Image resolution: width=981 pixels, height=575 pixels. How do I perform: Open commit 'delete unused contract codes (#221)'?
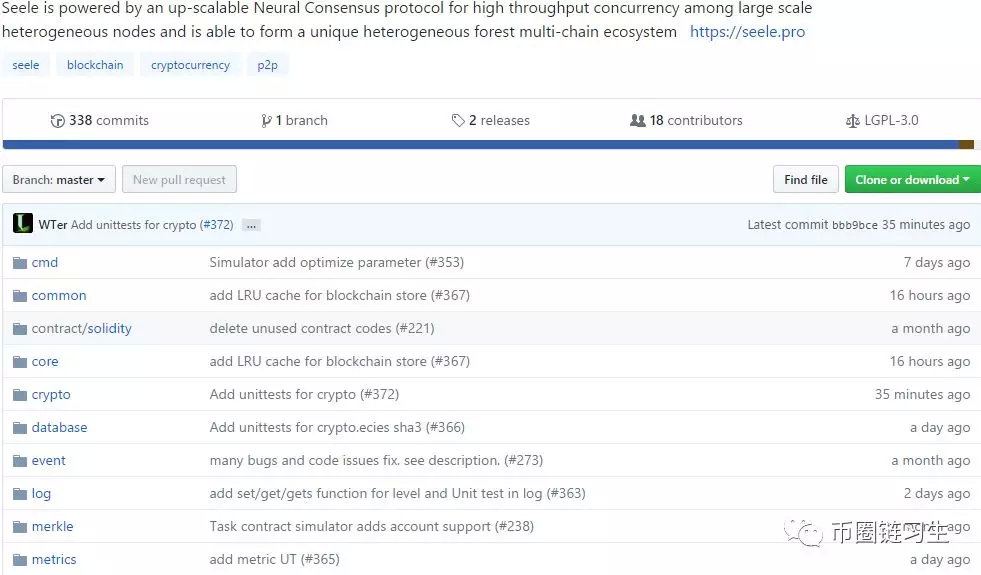pyautogui.click(x=322, y=329)
